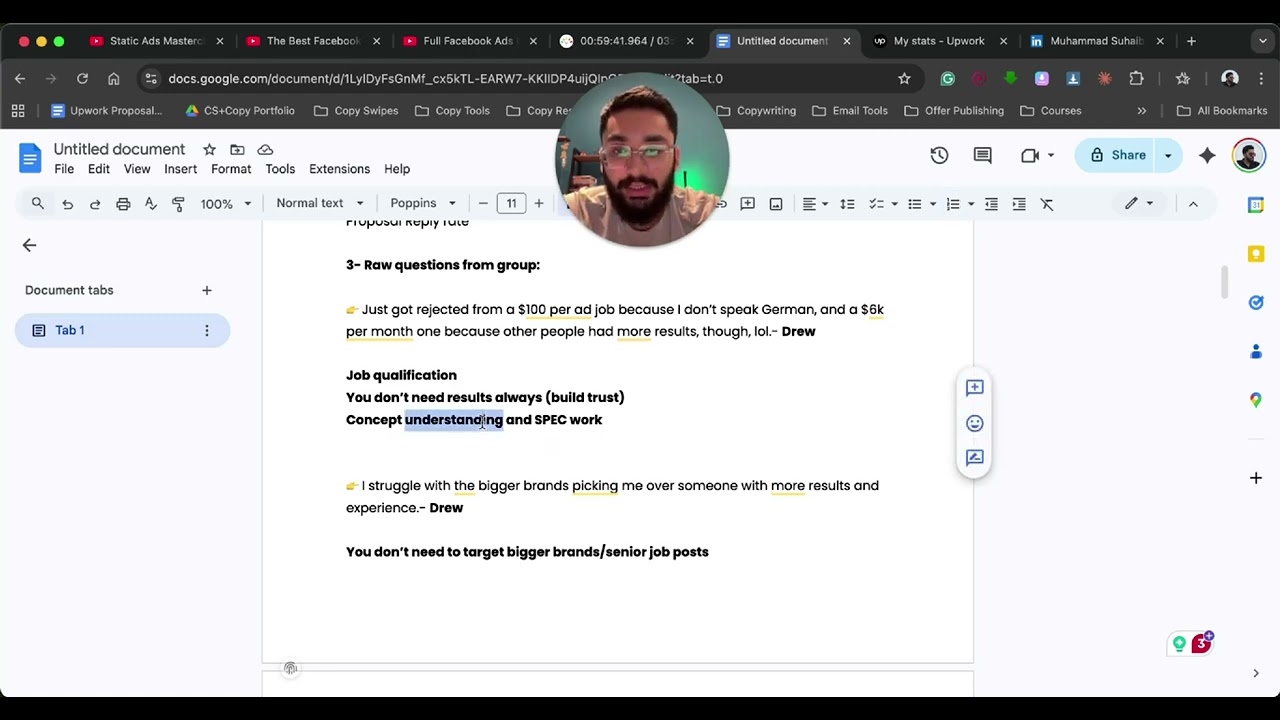Open the Docs home icon
Viewport: 1280px width, 720px height.
click(30, 158)
